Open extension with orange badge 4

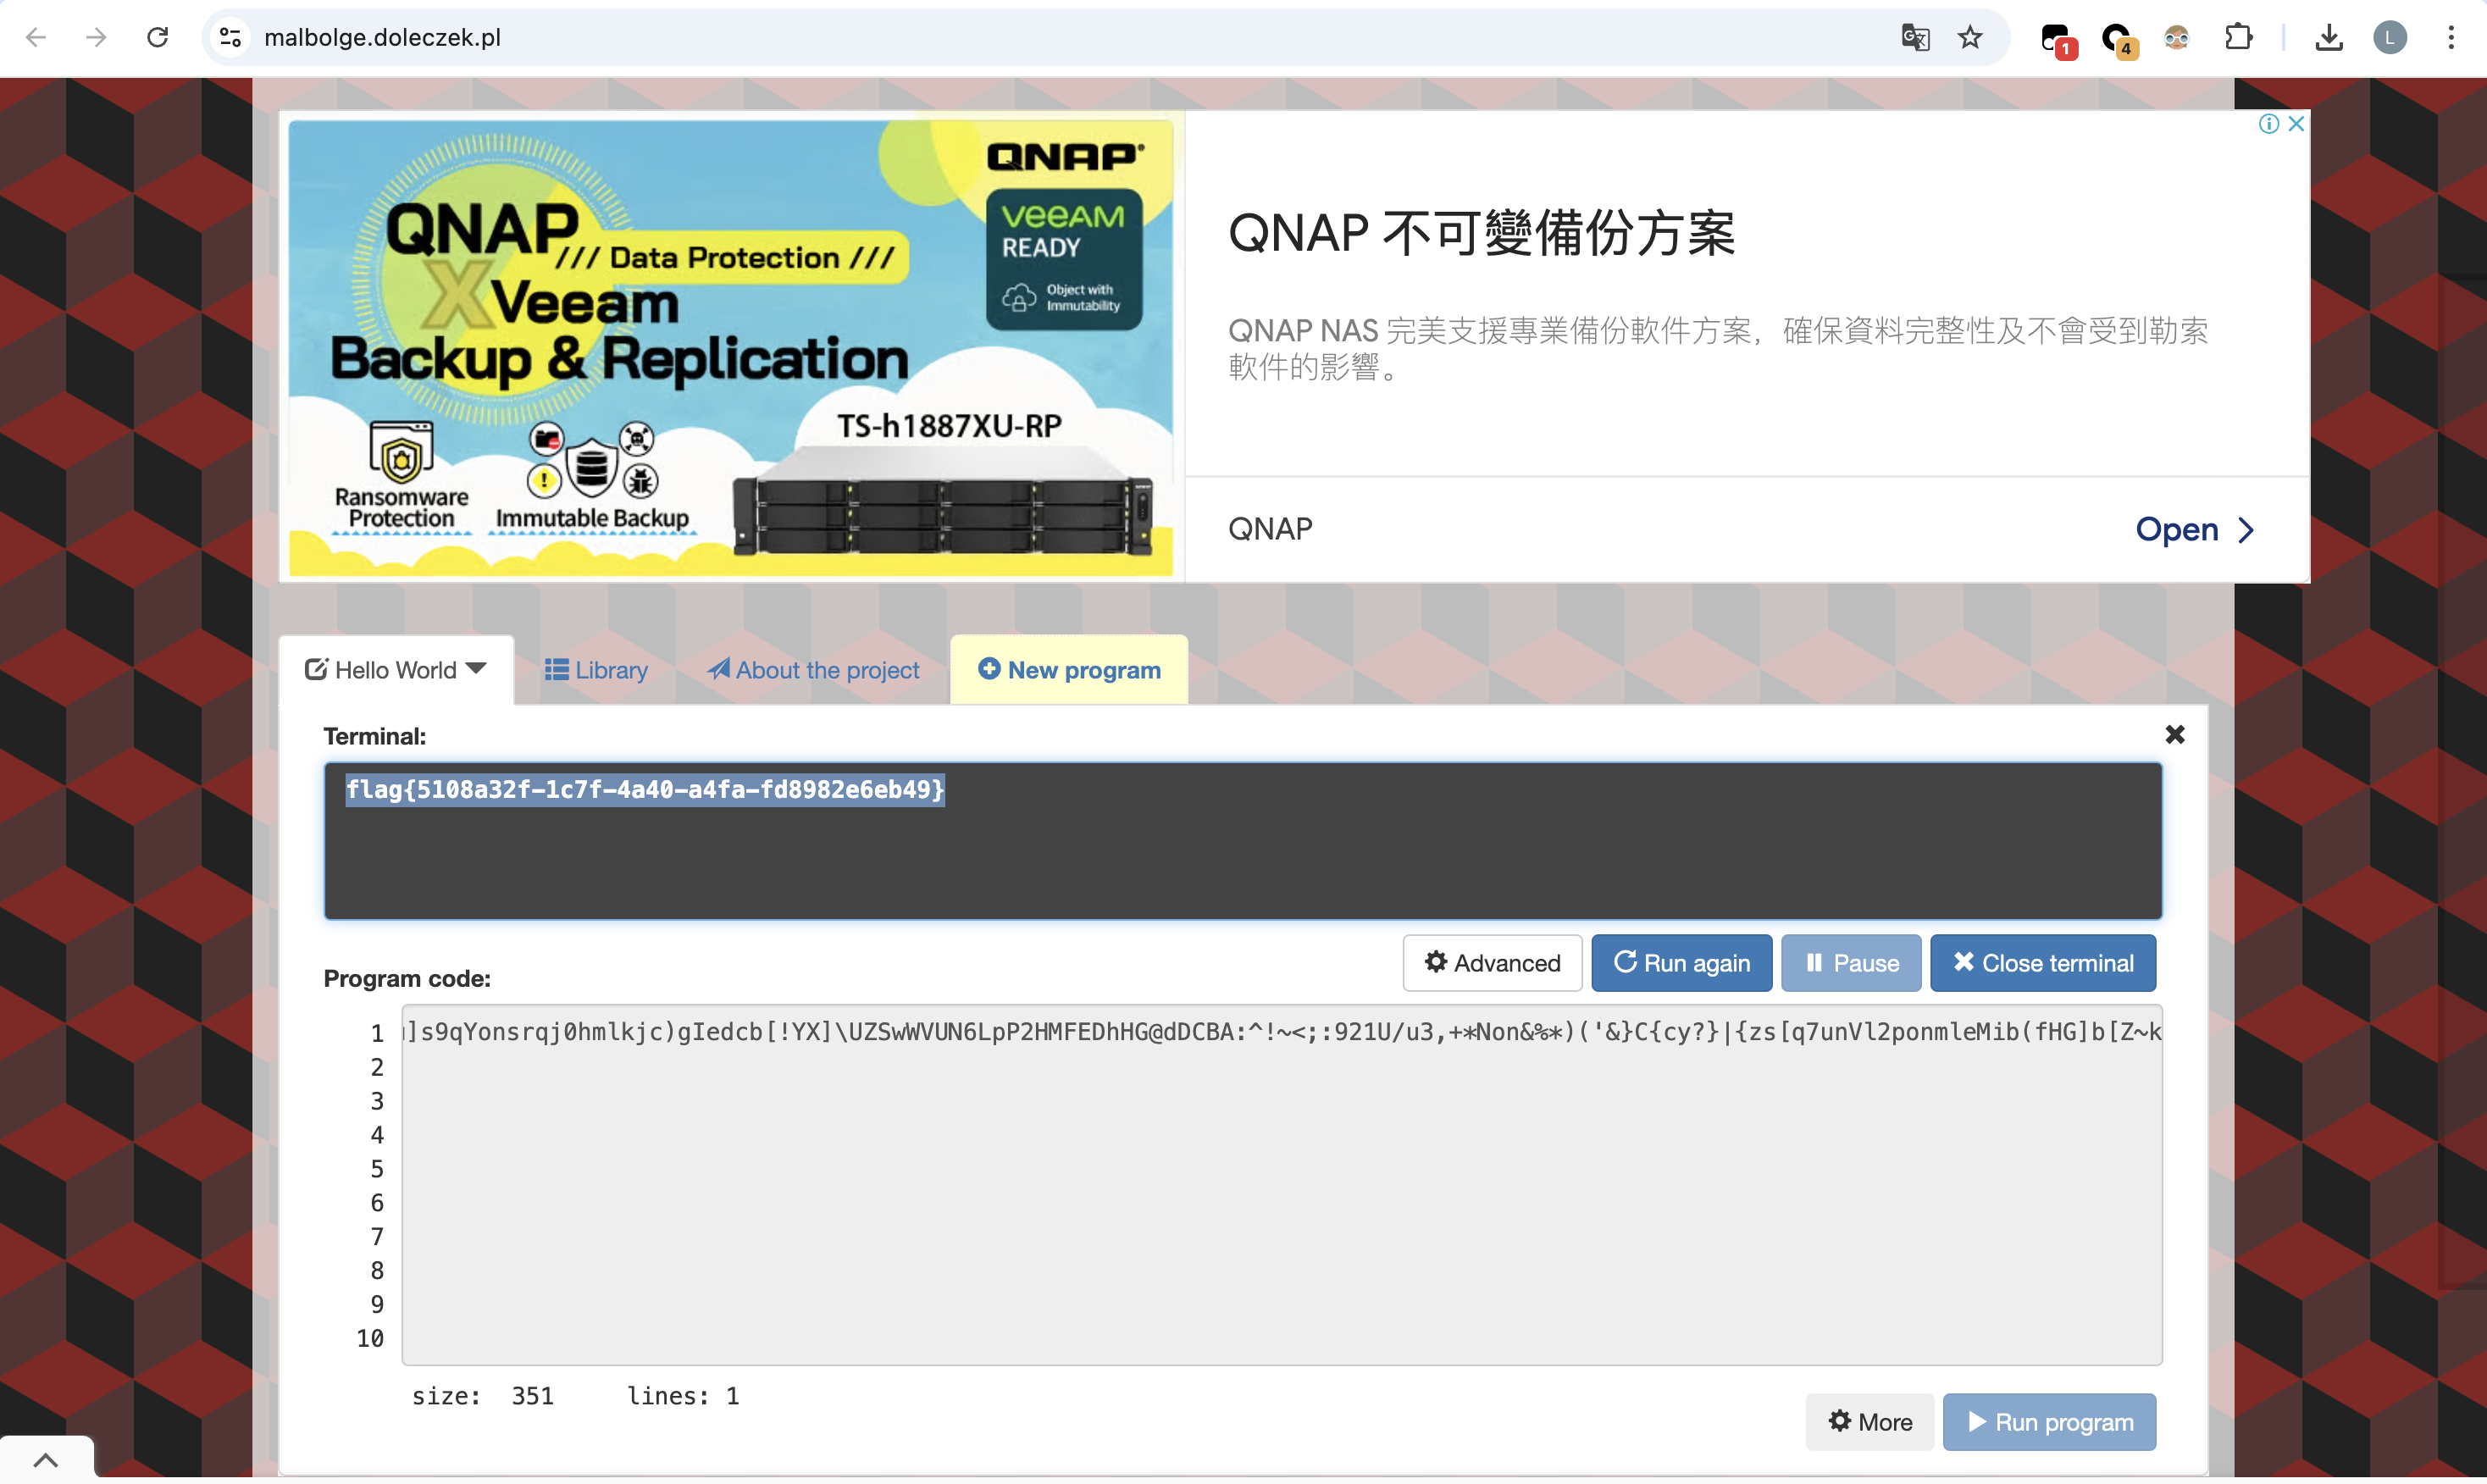(2118, 40)
